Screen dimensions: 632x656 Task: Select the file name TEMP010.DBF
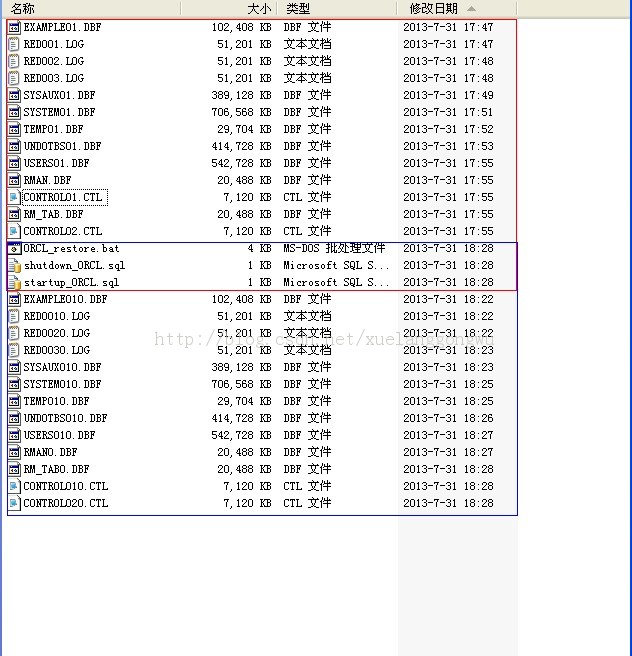point(56,402)
